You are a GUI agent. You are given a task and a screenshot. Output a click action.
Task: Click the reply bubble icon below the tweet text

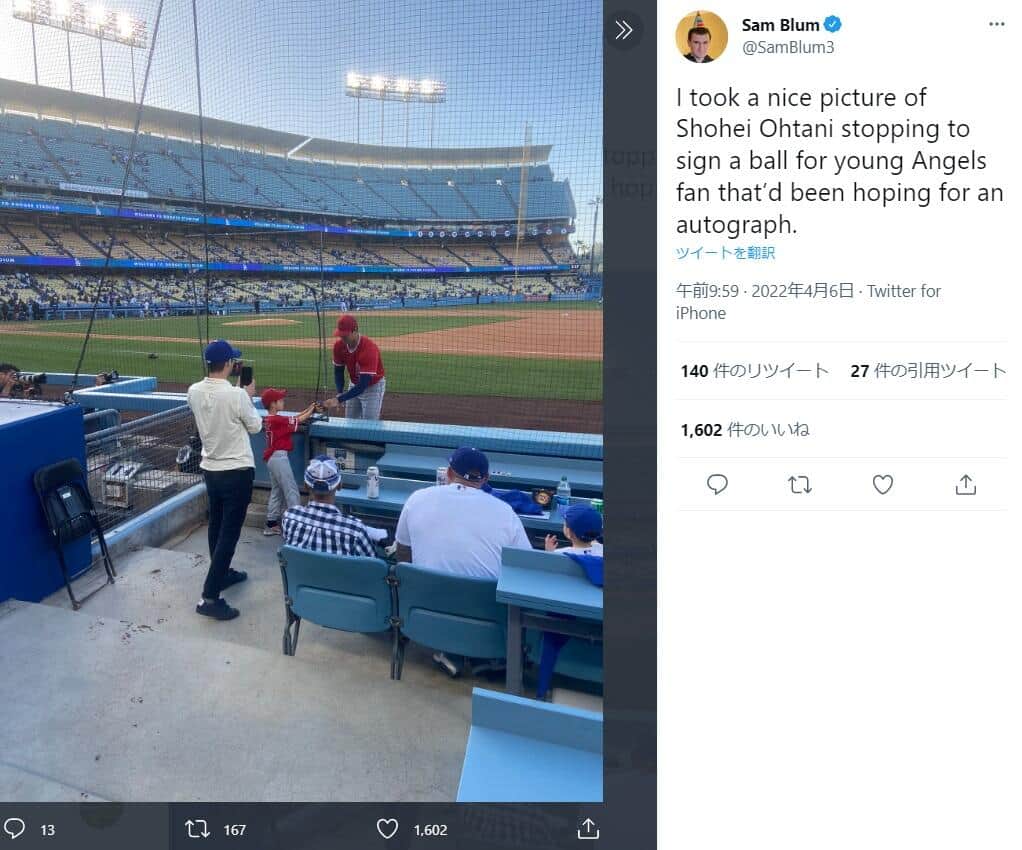tap(716, 485)
